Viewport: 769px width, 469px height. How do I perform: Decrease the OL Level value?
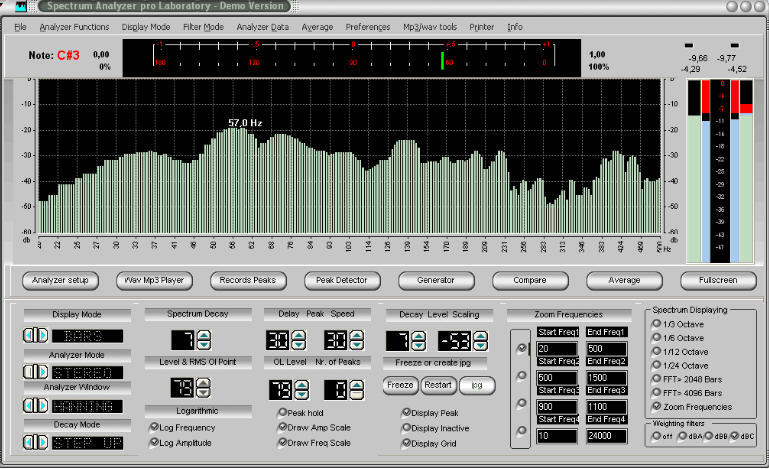click(302, 394)
